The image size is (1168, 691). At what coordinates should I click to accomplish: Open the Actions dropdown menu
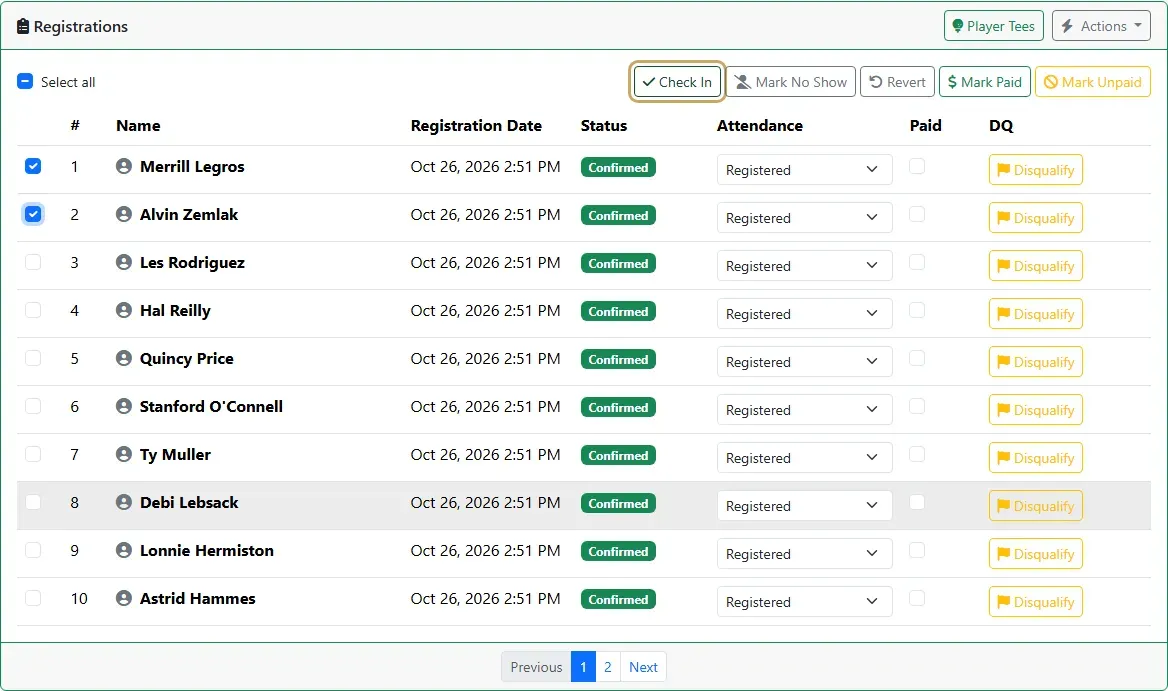(1101, 26)
